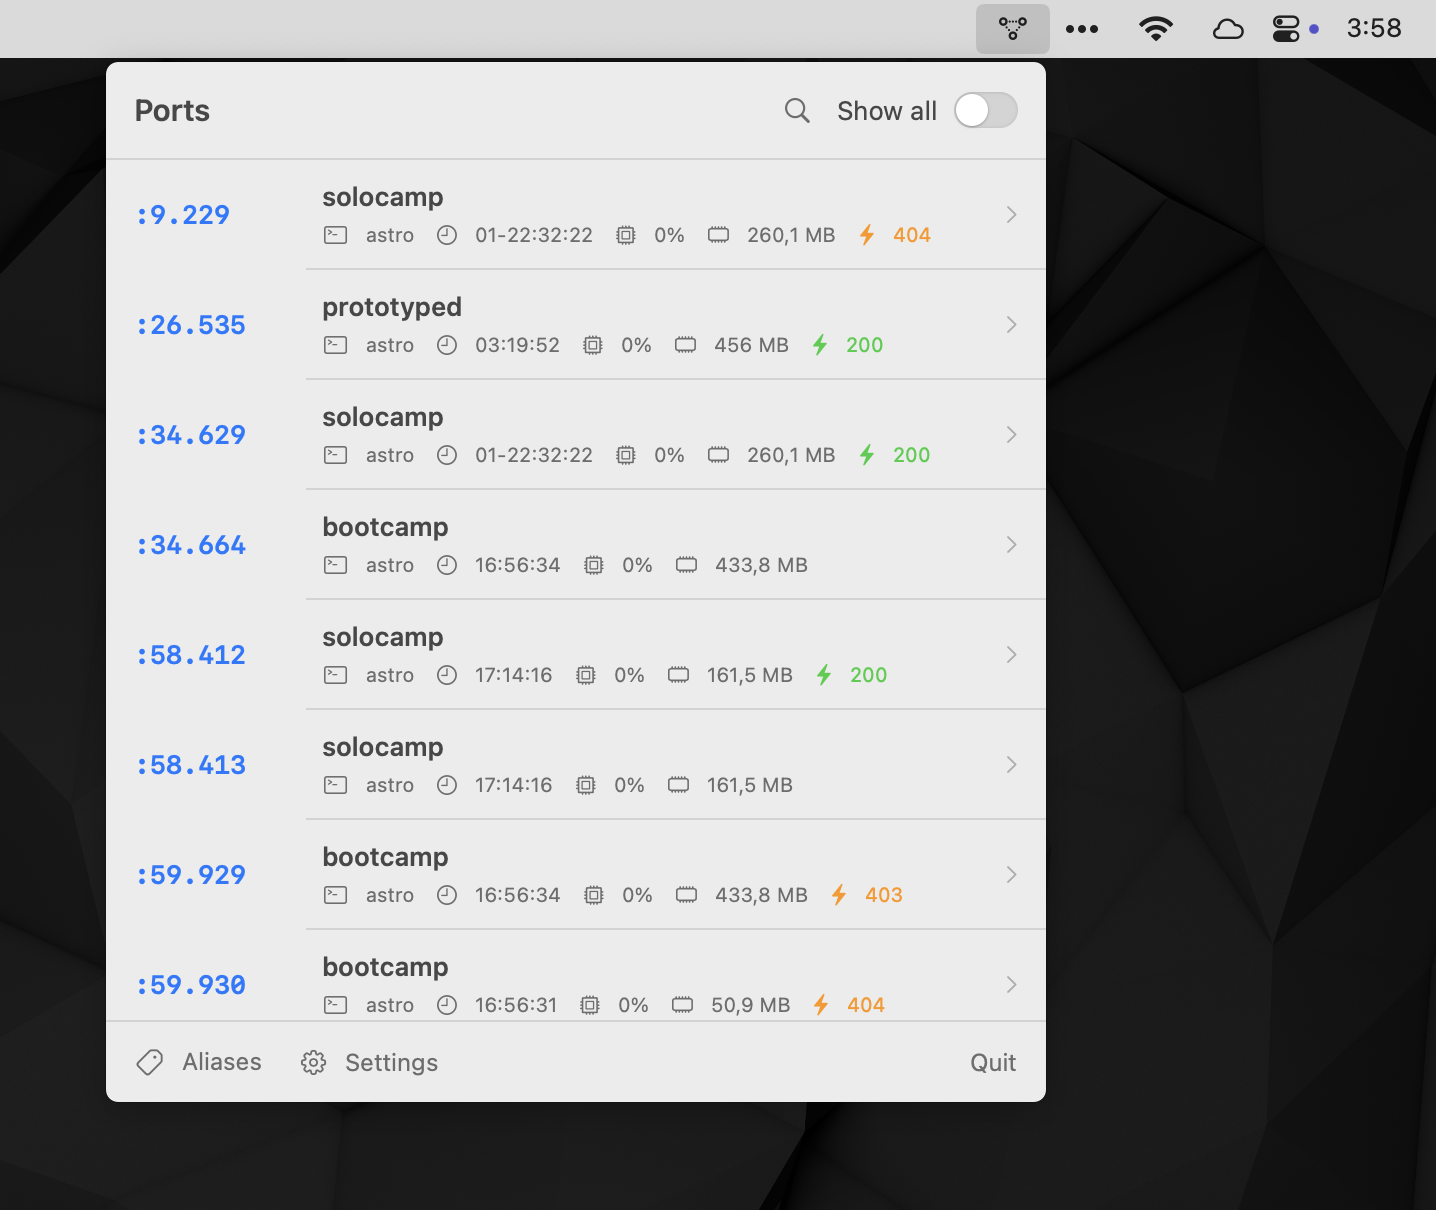Expand the :59.930 bootcamp row chevron

pyautogui.click(x=1012, y=985)
